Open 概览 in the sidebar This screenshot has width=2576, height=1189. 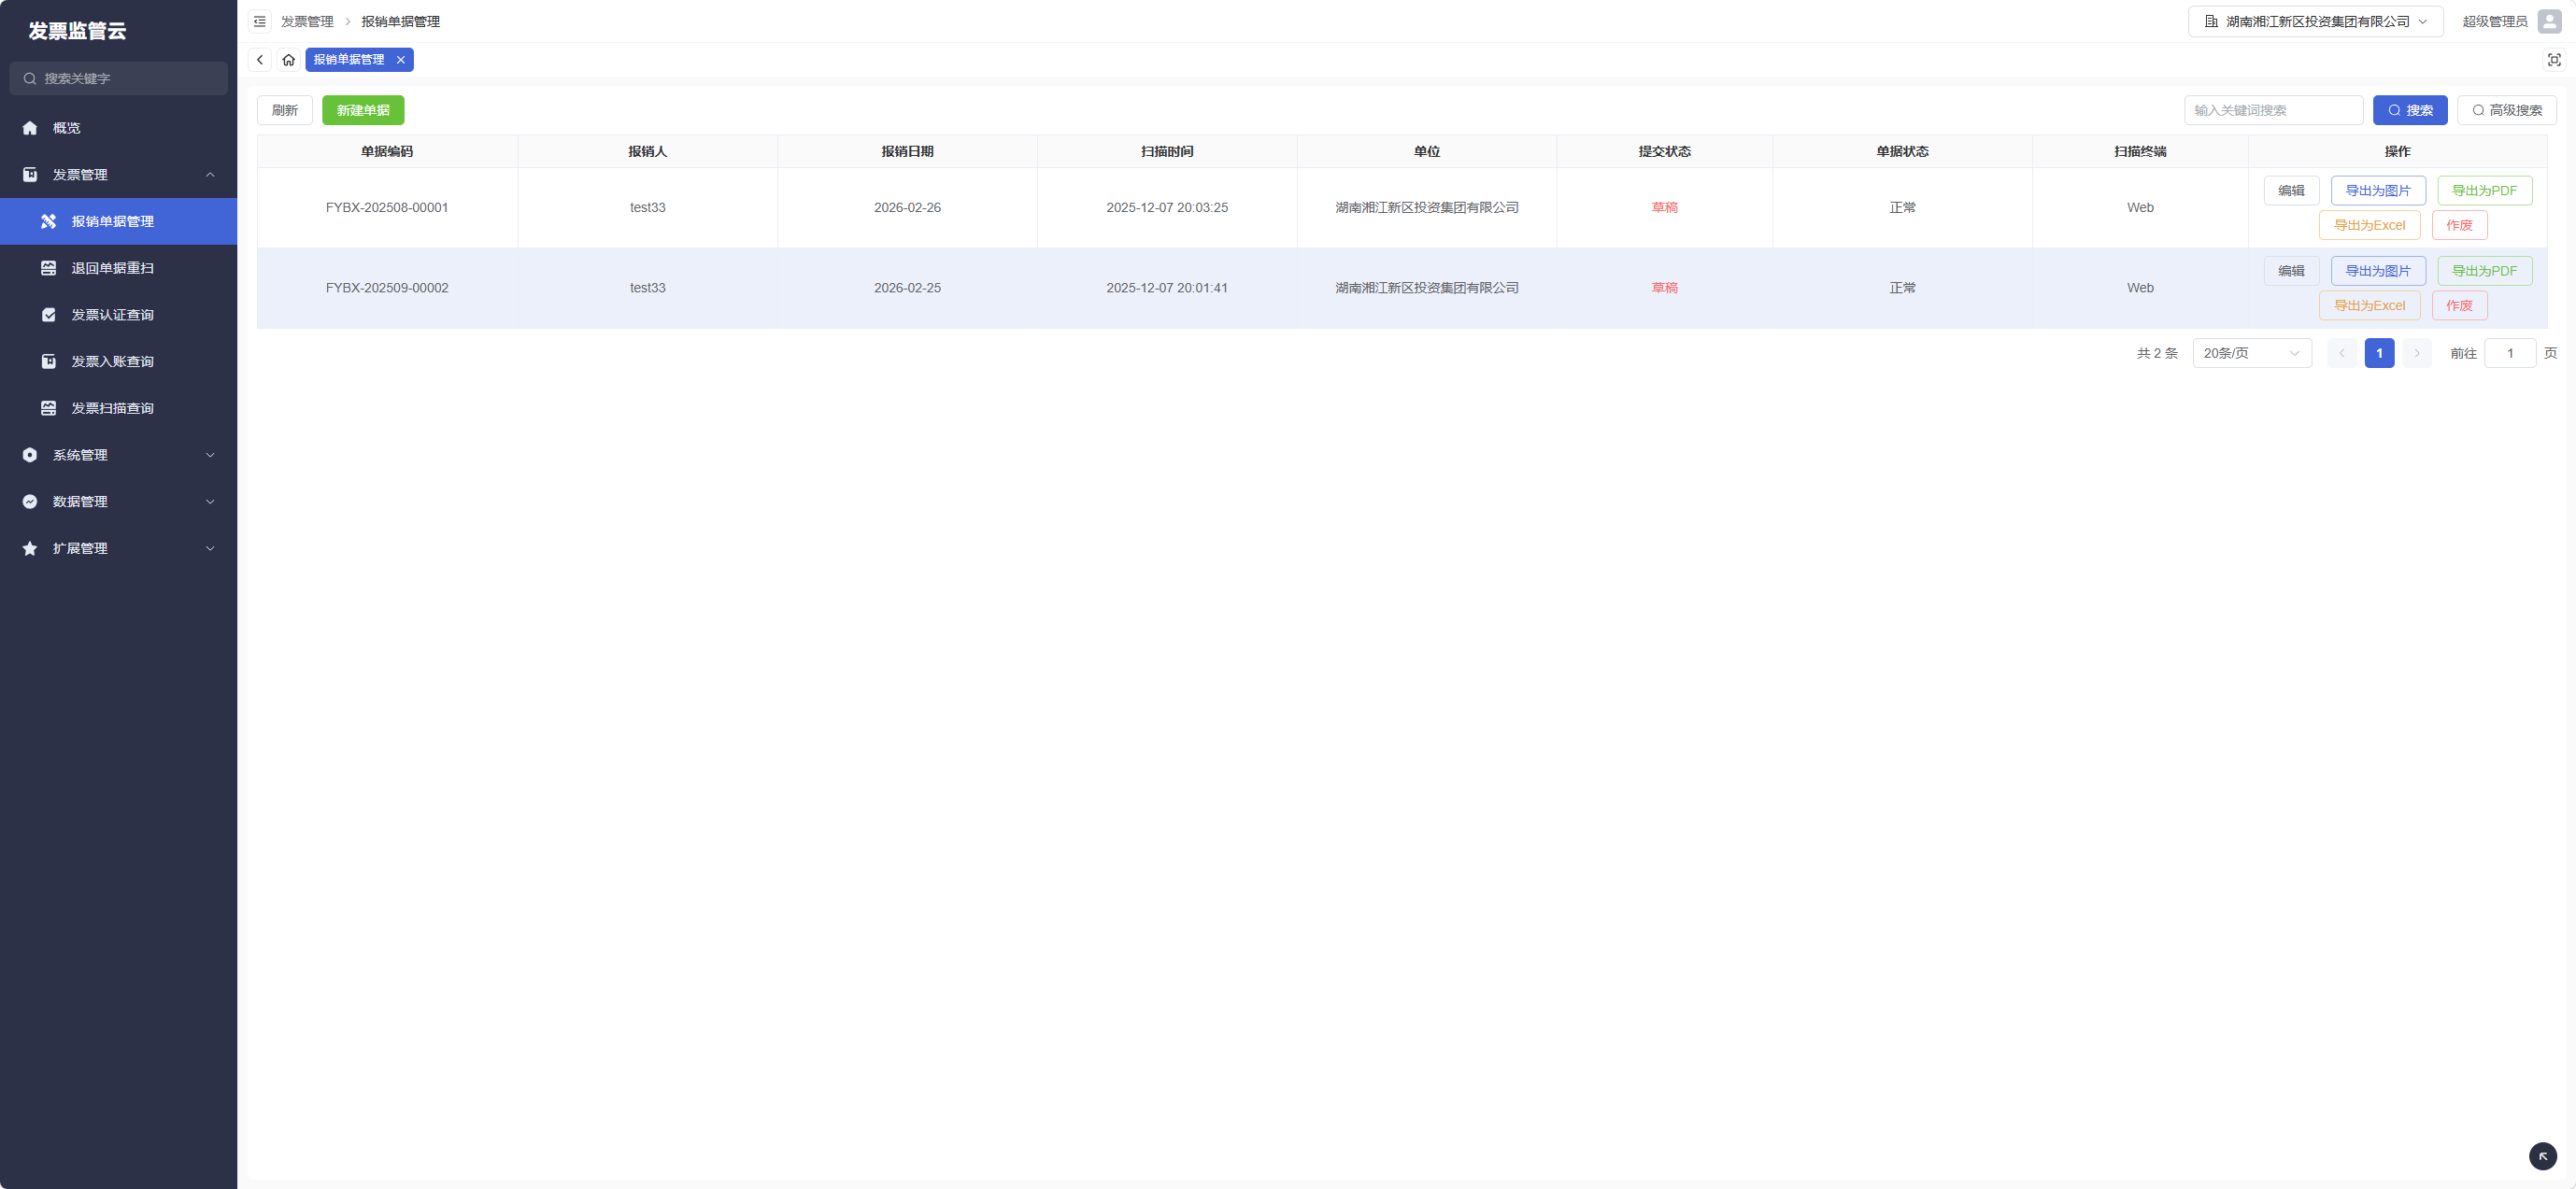tap(118, 128)
